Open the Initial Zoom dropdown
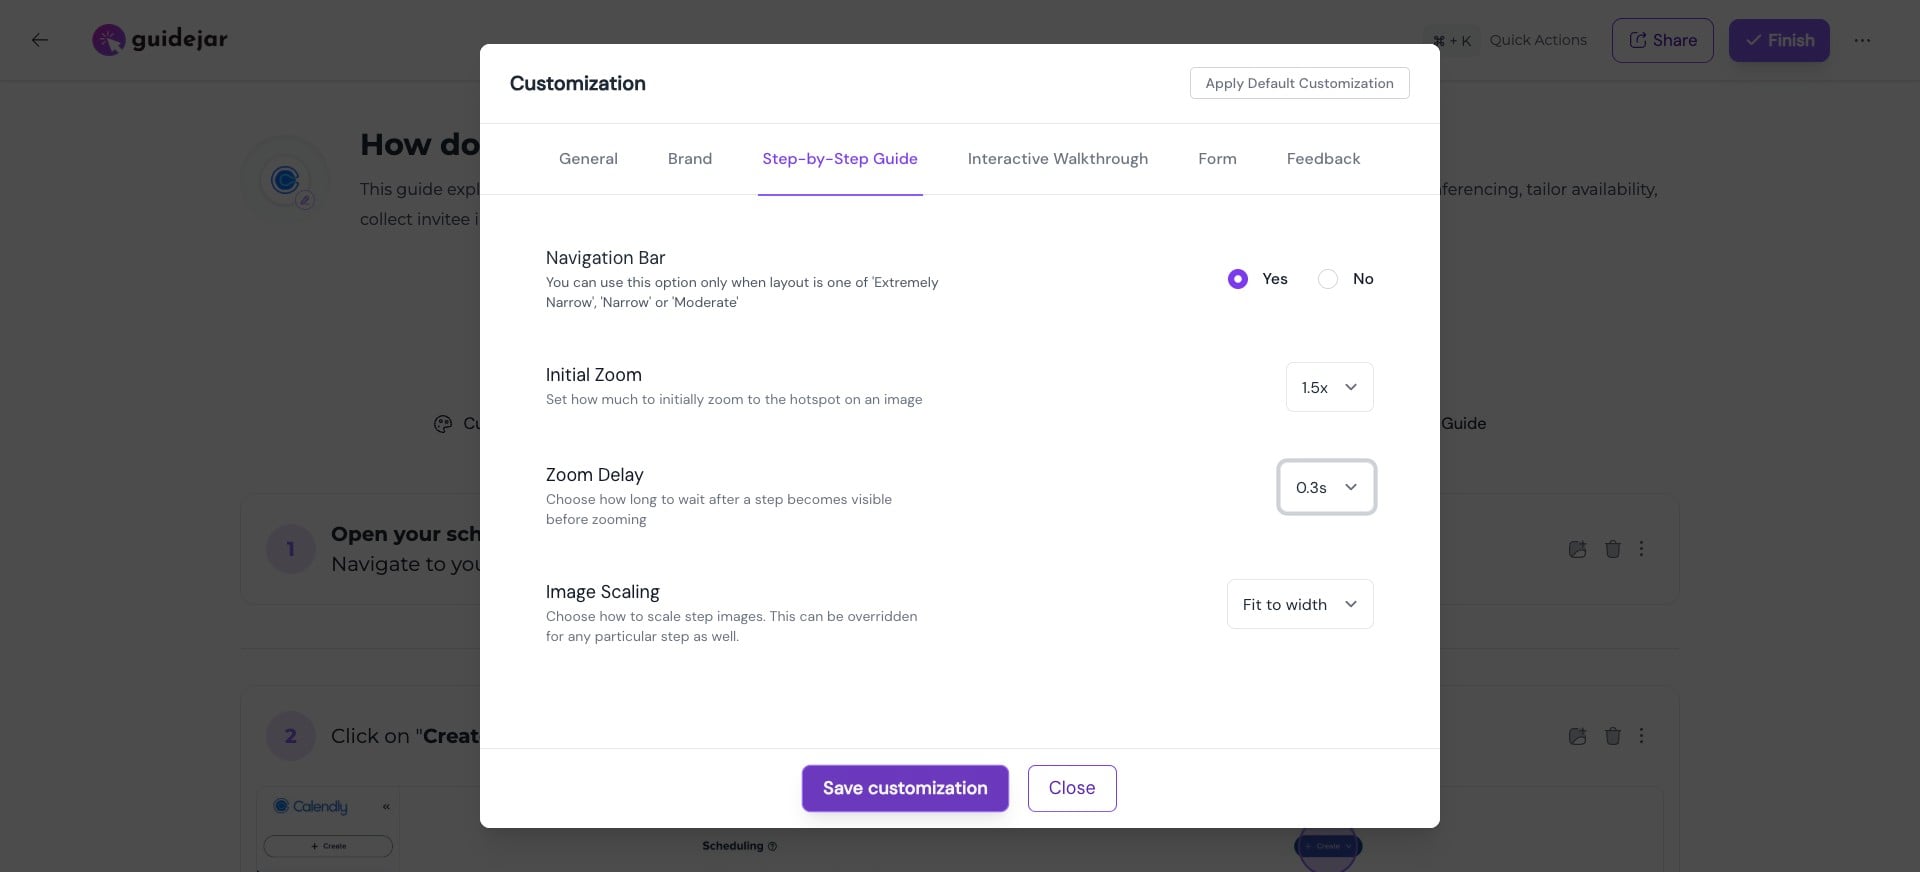 (1329, 387)
